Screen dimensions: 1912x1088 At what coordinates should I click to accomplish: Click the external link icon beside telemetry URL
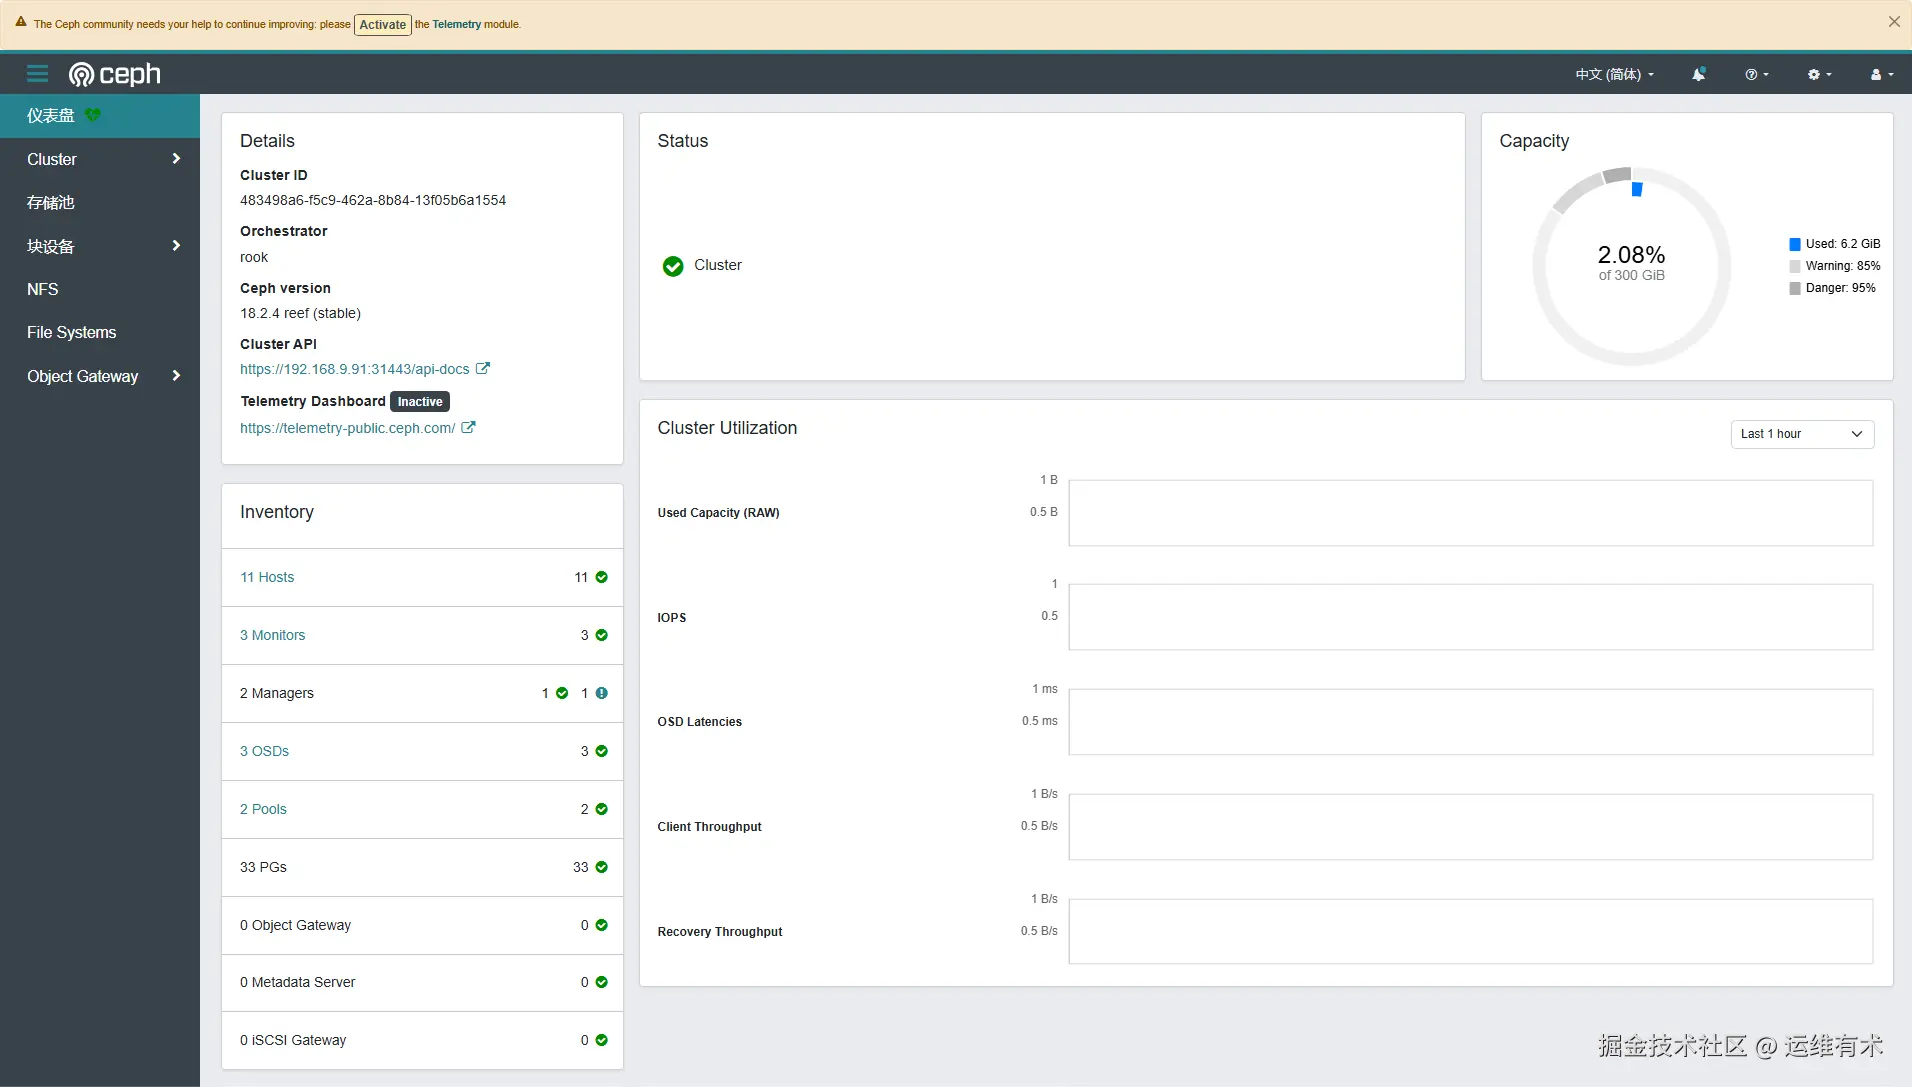pyautogui.click(x=468, y=427)
